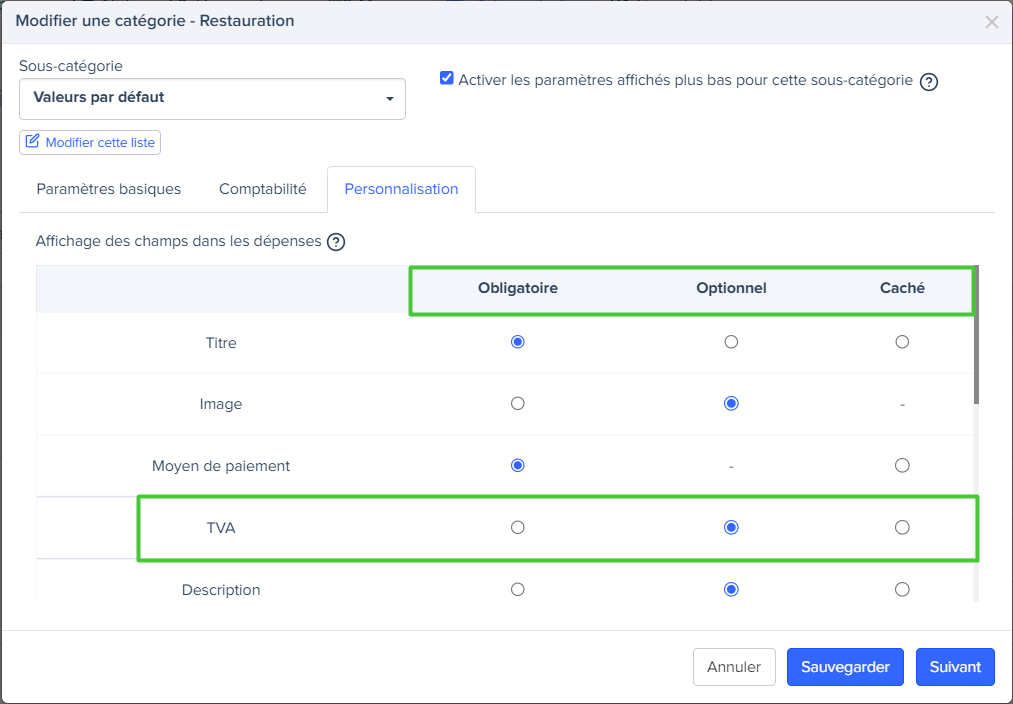
Task: Switch to Paramètres basiques tab
Action: 109,189
